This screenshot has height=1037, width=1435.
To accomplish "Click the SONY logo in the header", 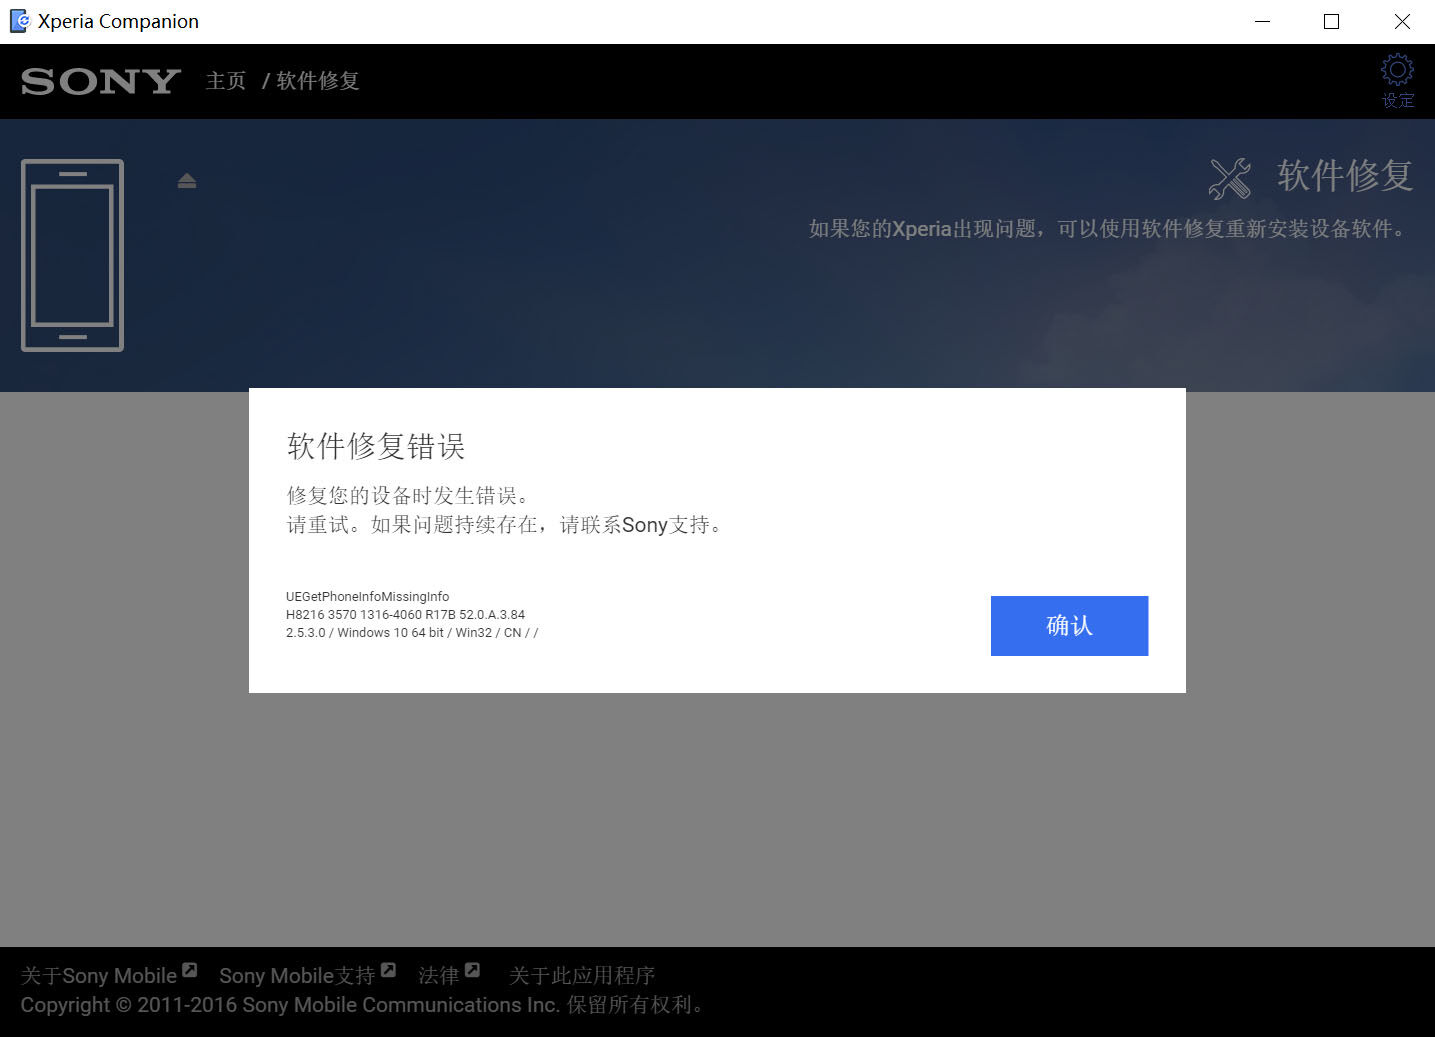I will pyautogui.click(x=101, y=81).
